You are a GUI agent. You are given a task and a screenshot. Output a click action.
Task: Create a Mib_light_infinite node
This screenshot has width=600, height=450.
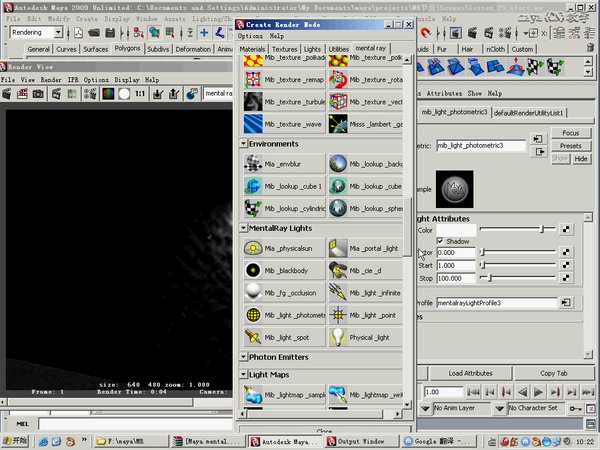(365, 293)
